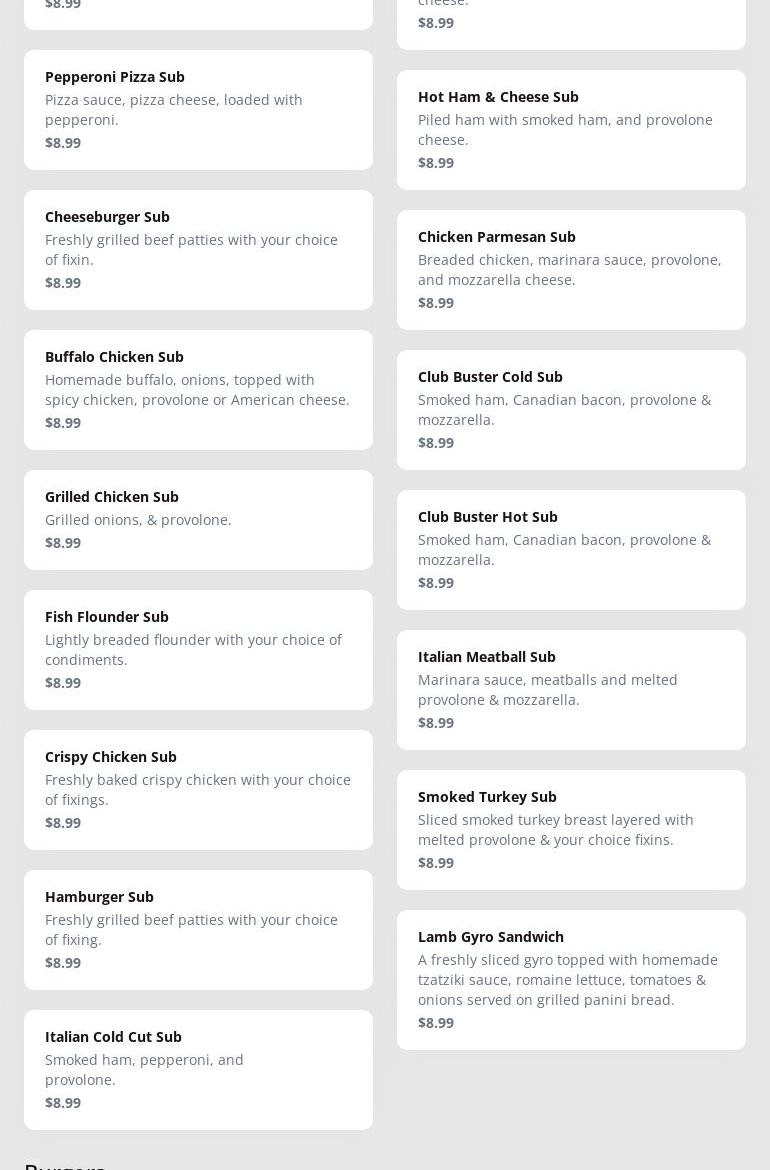Open the Smoked Turkey Sub card
The image size is (770, 1170).
click(x=571, y=830)
